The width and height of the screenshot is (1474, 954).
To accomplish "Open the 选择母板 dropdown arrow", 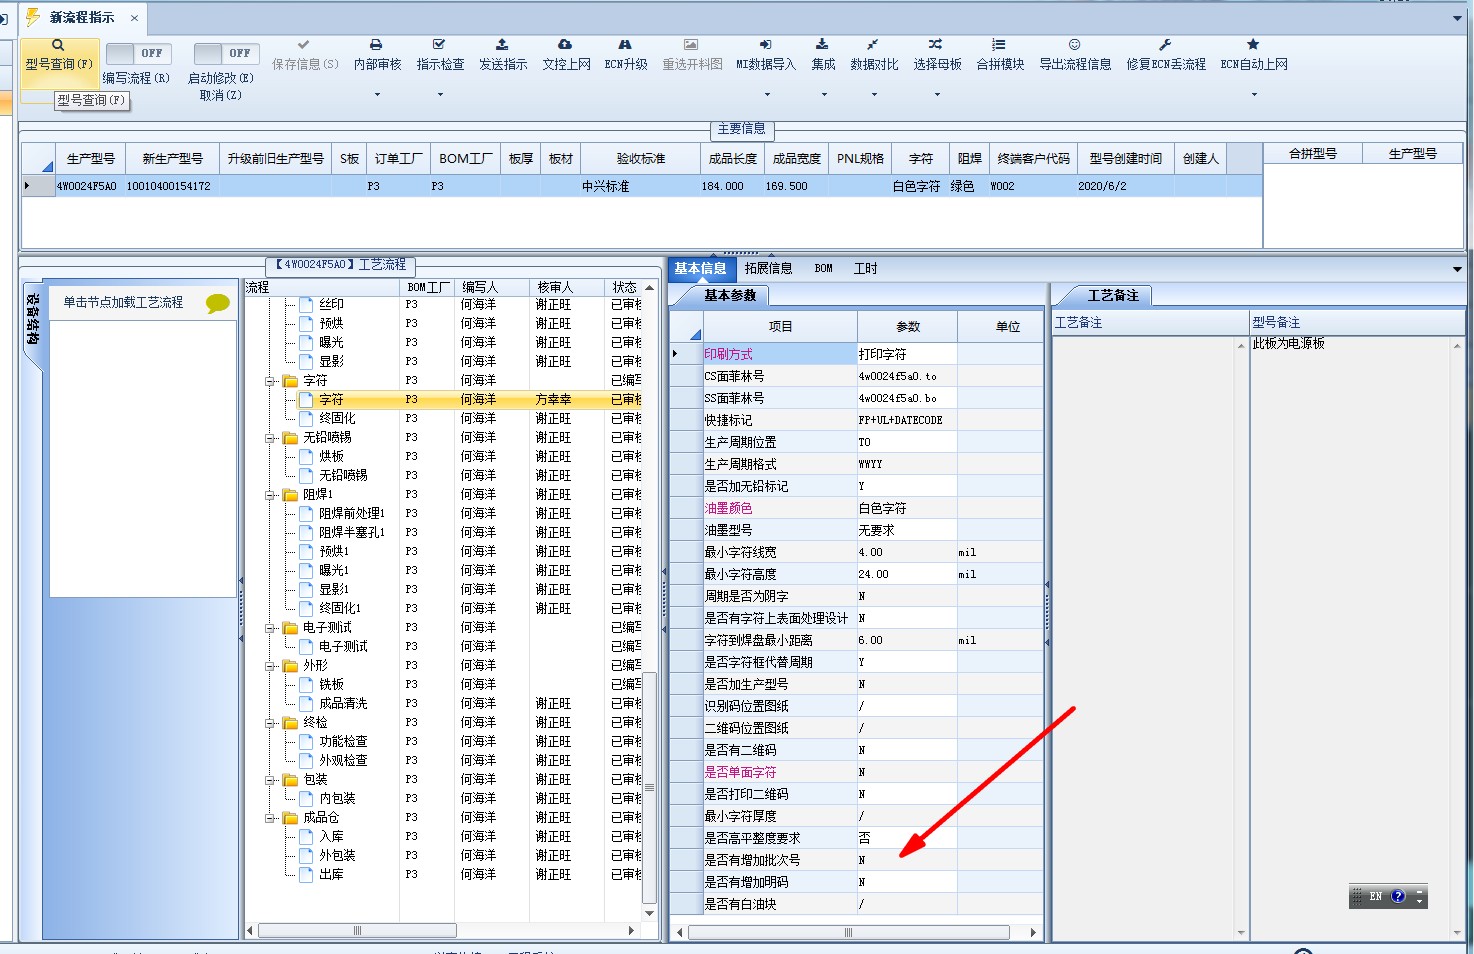I will 937,95.
